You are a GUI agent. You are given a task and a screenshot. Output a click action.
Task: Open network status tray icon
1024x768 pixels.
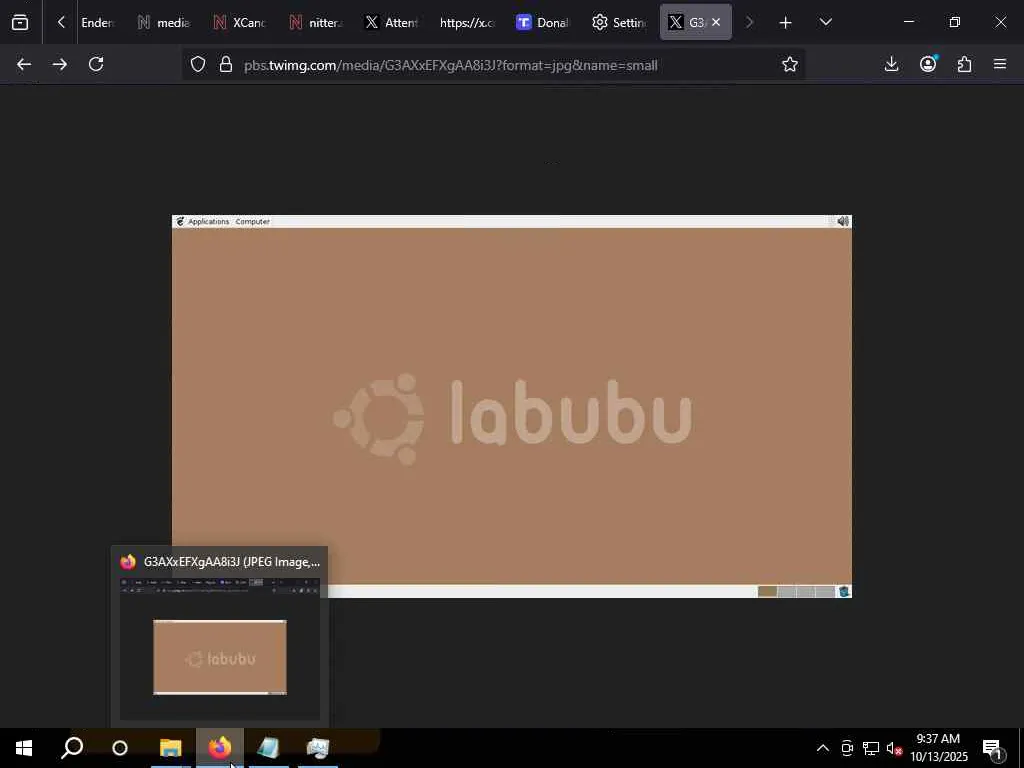coord(871,748)
